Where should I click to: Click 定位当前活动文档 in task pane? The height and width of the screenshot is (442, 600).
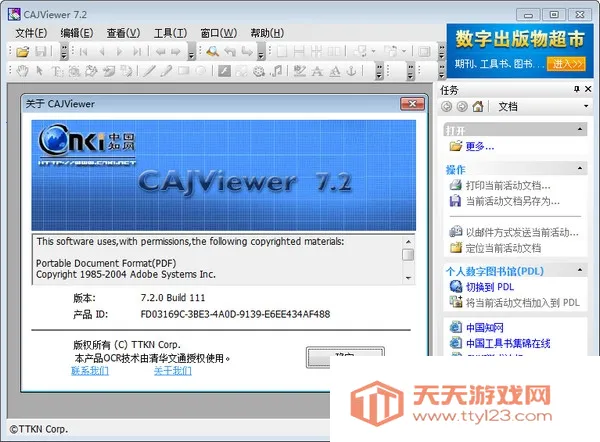pyautogui.click(x=503, y=248)
